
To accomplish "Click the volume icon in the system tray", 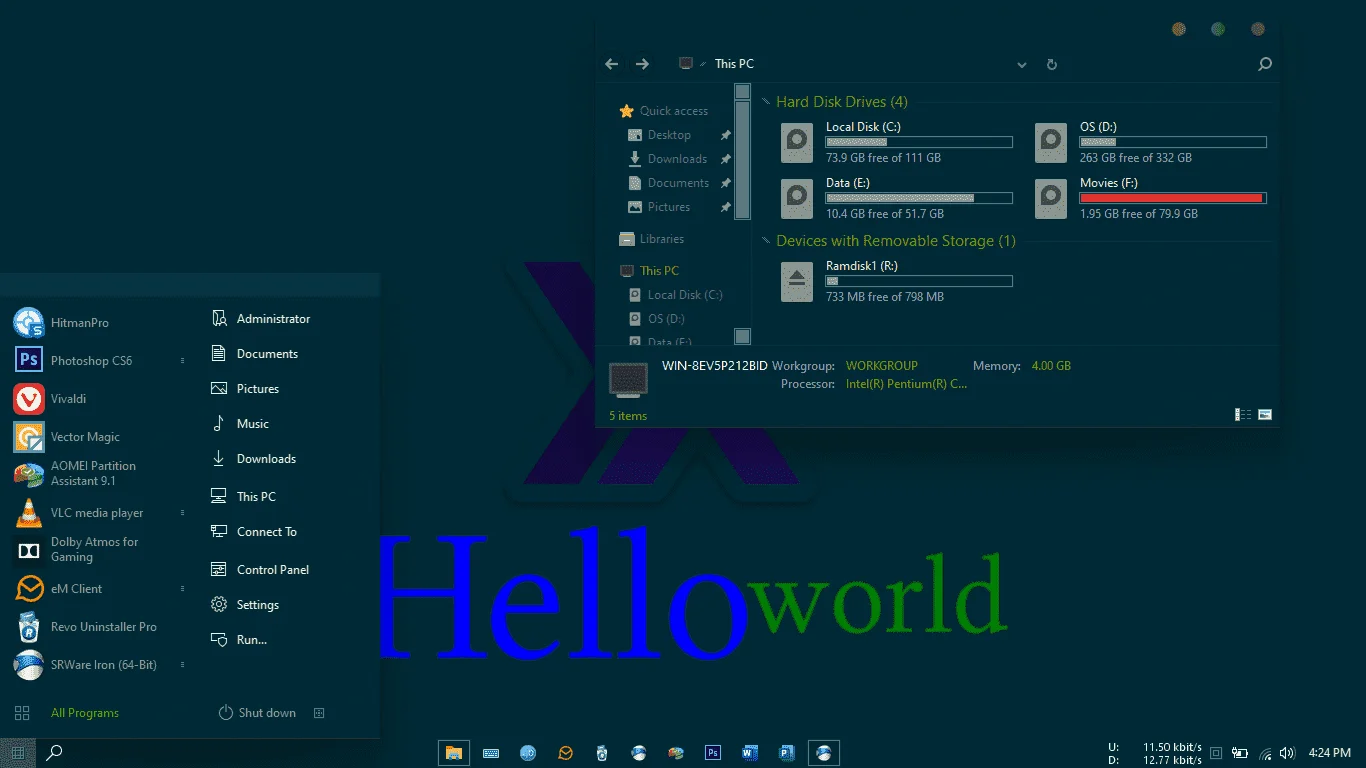I will click(1288, 753).
